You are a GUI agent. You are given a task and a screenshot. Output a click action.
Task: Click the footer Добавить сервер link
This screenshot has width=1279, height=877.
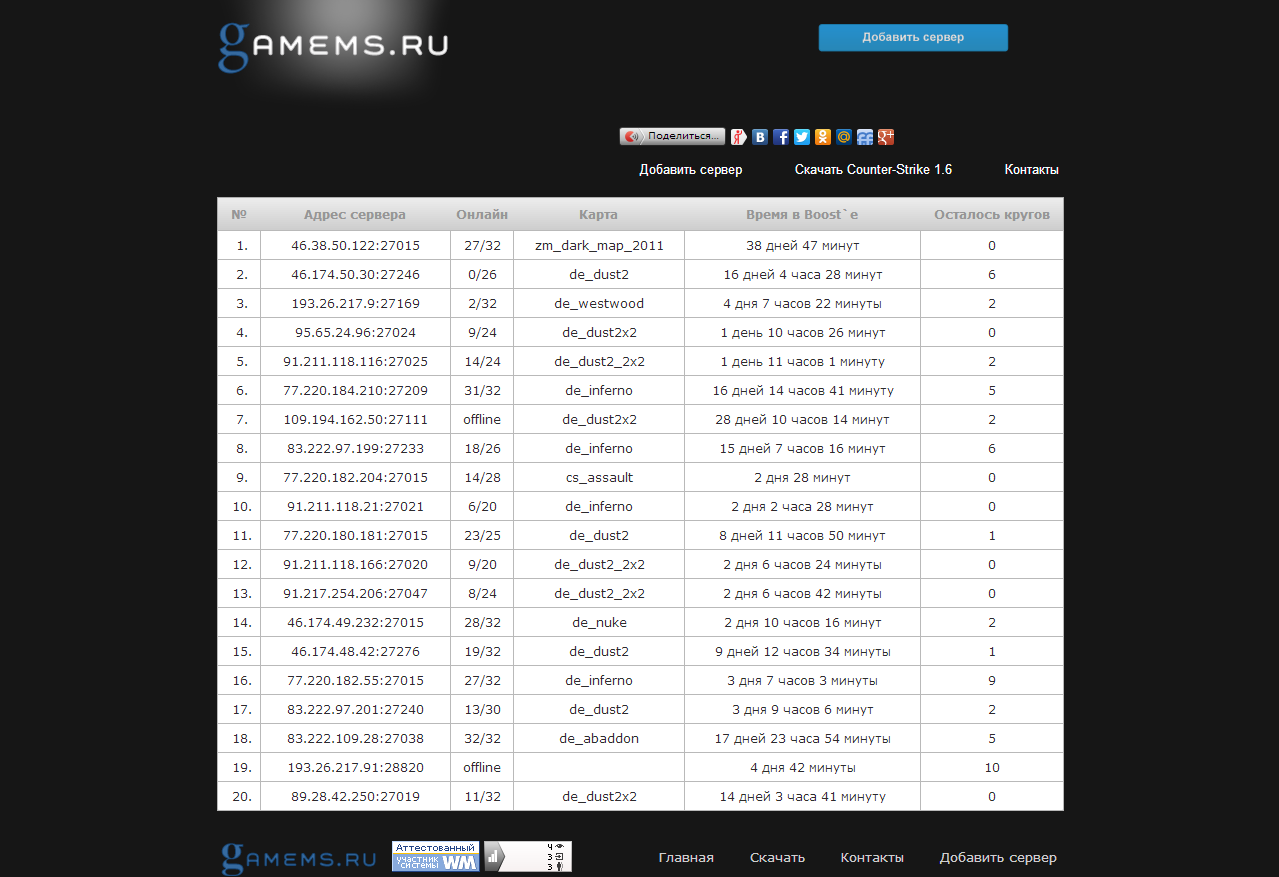coord(997,858)
